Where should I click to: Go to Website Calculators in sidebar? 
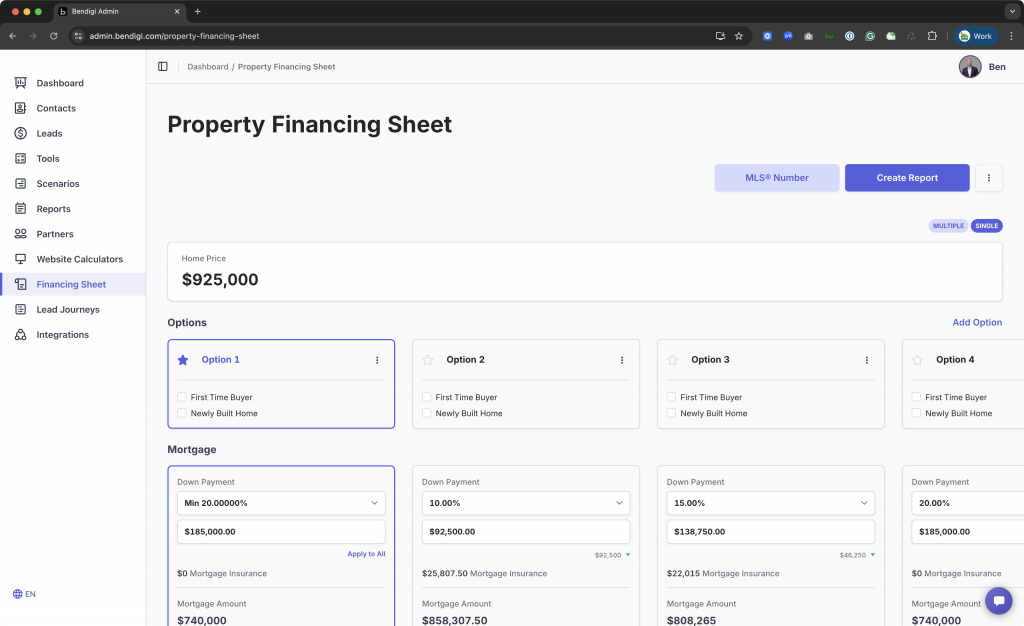point(80,259)
